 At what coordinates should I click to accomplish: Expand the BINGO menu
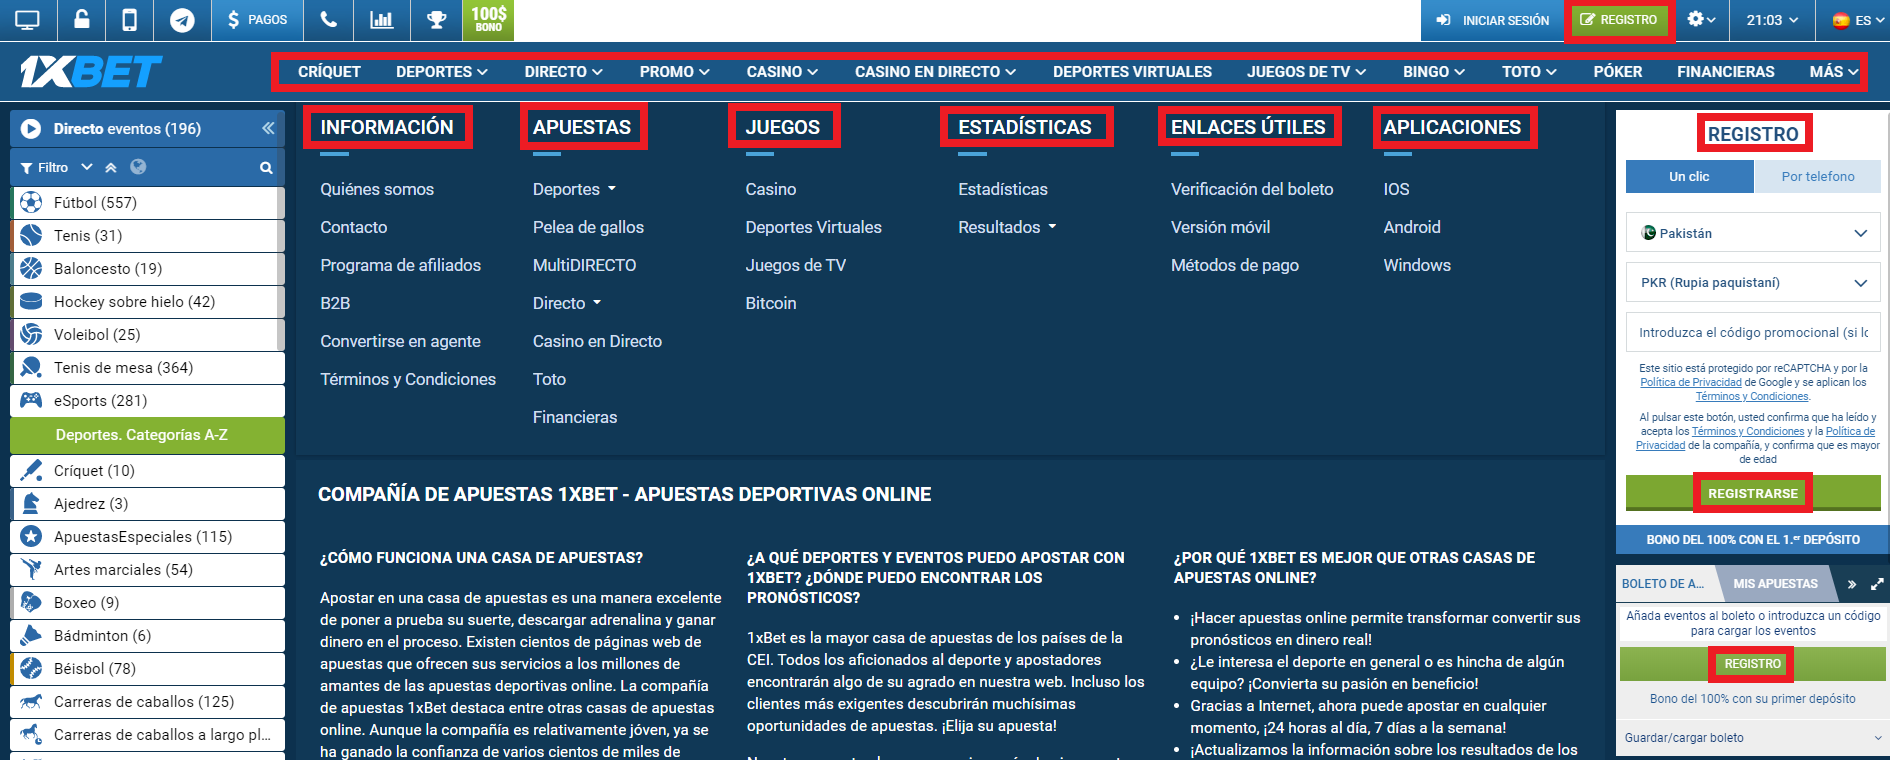[x=1433, y=72]
